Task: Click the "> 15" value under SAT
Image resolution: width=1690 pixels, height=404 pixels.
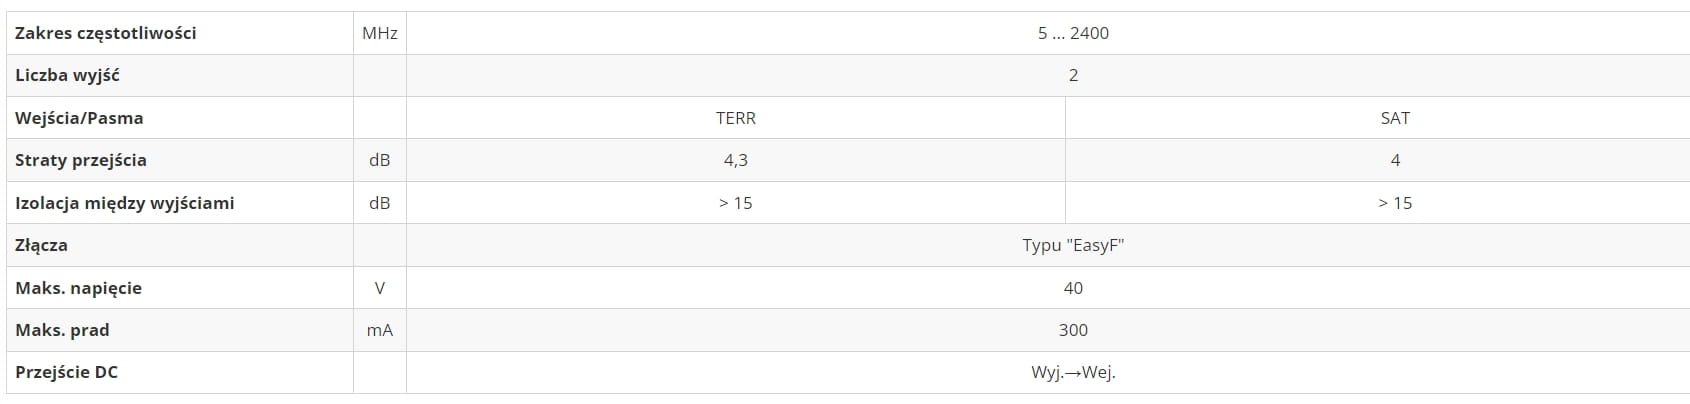Action: point(1395,203)
